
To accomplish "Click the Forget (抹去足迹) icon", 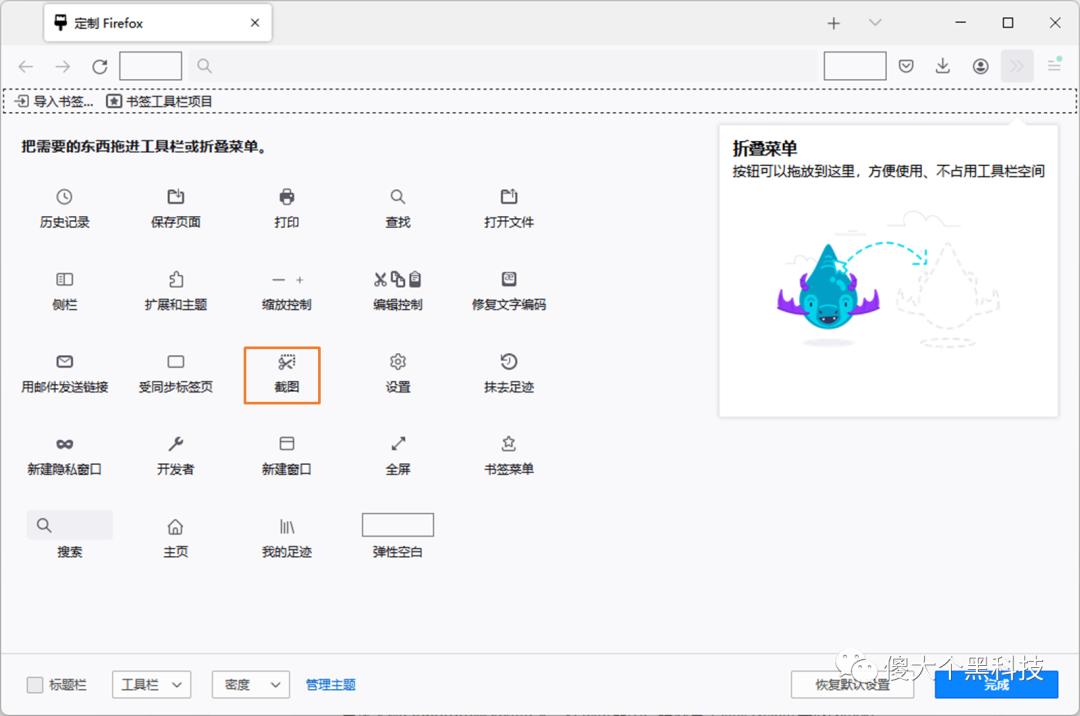I will pyautogui.click(x=507, y=375).
